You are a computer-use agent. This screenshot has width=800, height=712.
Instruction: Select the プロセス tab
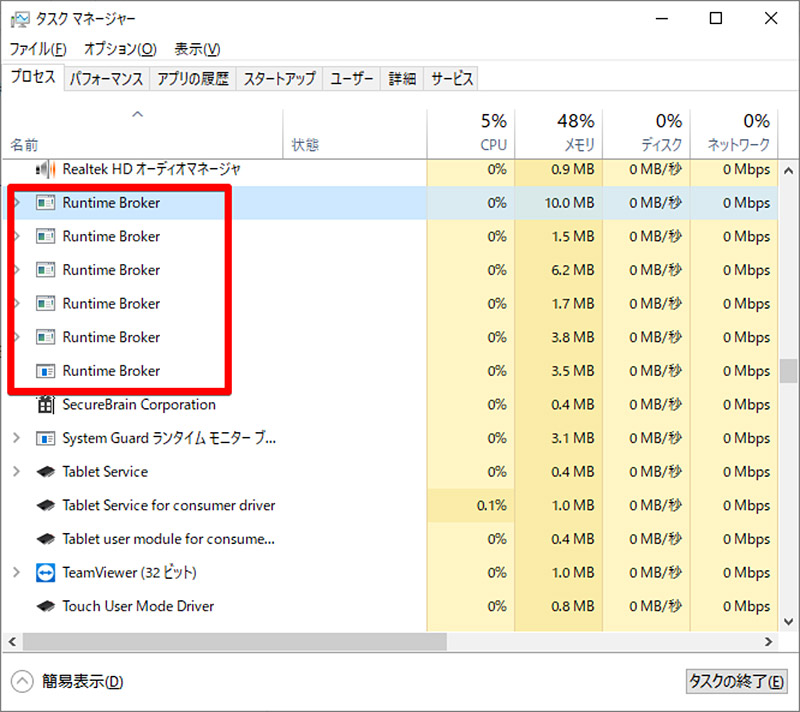coord(33,77)
